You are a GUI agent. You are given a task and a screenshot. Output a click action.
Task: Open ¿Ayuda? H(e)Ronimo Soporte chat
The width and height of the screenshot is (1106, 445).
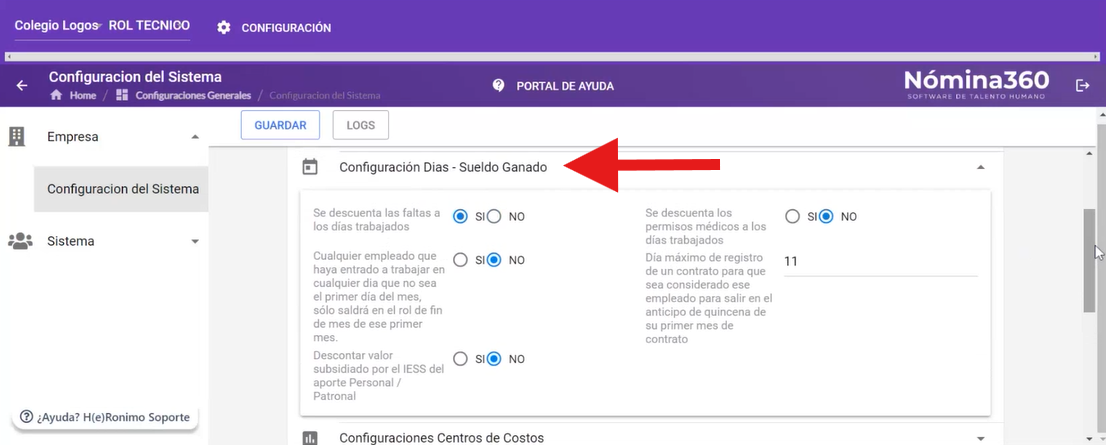click(x=105, y=417)
